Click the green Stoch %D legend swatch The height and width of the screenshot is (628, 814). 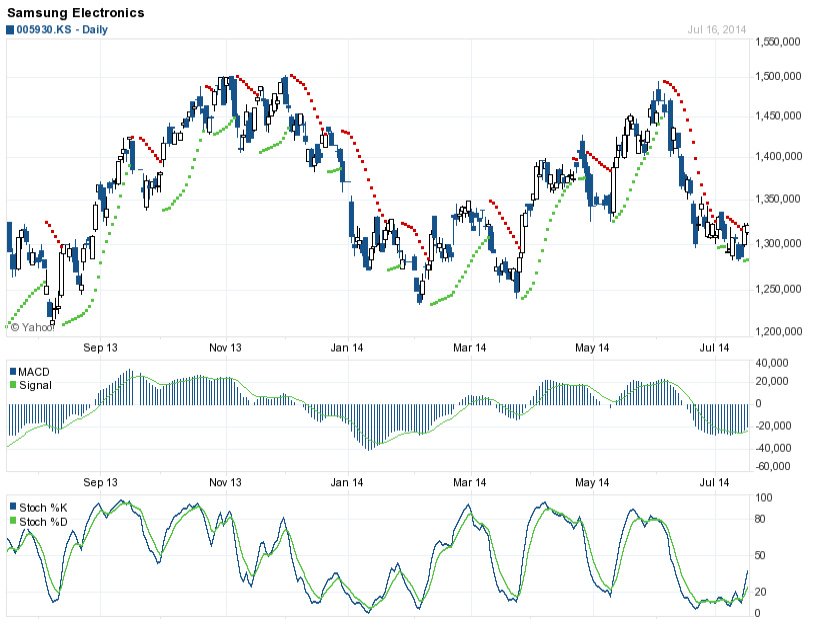click(x=13, y=521)
